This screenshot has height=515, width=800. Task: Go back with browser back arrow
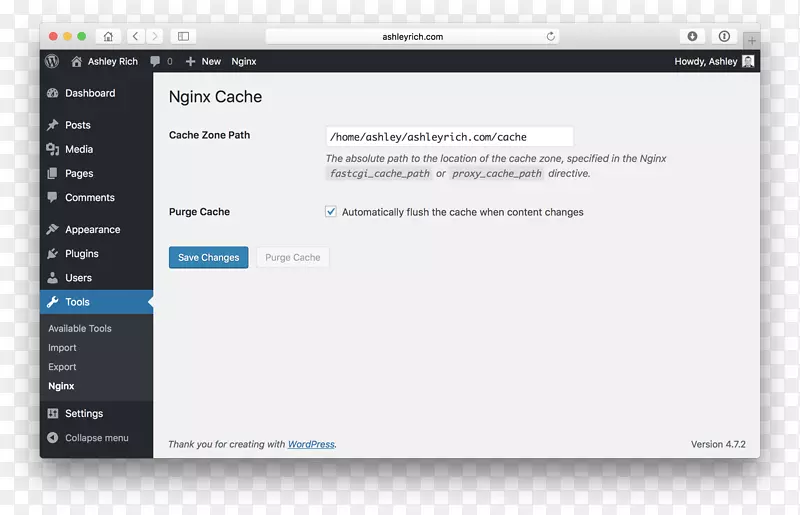coord(135,36)
